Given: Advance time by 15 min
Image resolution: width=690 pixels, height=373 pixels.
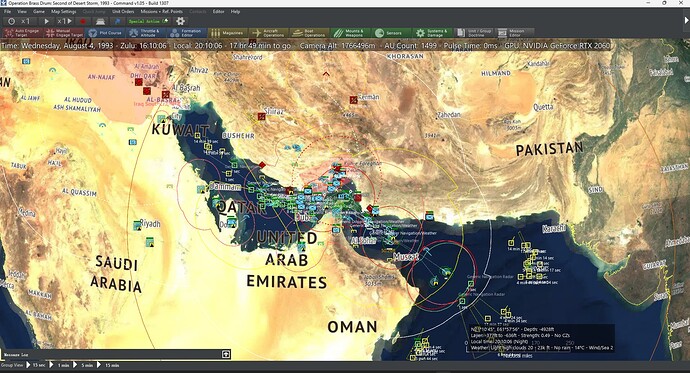Looking at the screenshot, I should 108,365.
